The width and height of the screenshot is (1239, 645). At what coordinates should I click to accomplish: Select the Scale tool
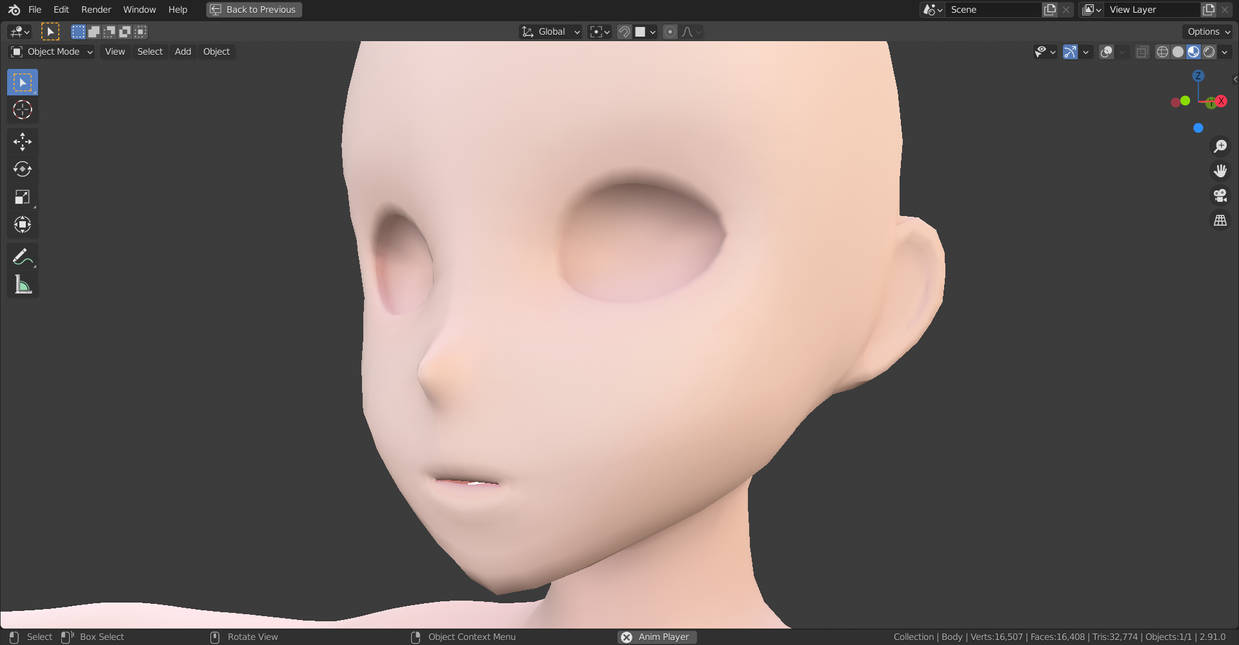22,197
